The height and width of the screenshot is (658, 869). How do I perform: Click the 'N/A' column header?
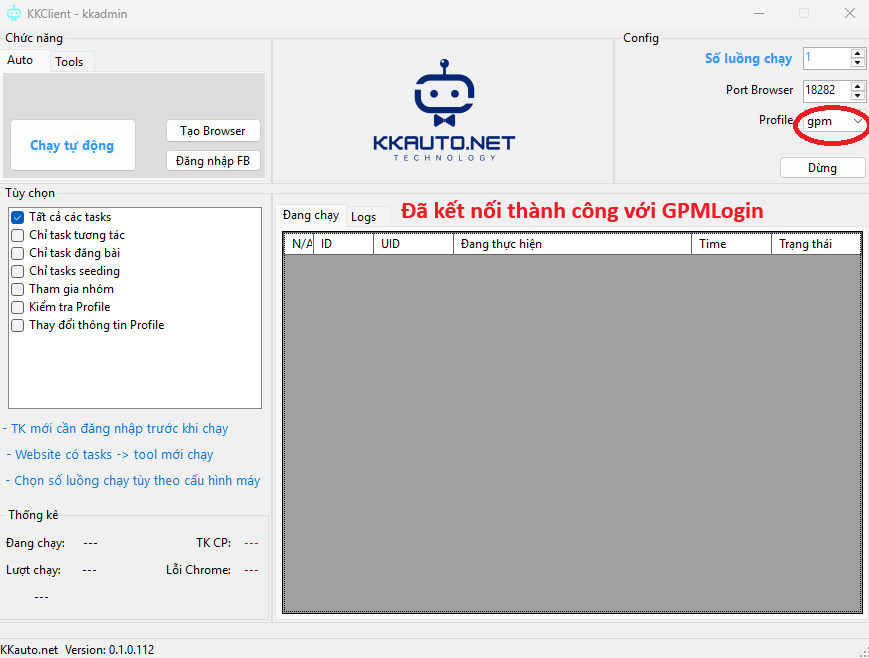pyautogui.click(x=299, y=244)
